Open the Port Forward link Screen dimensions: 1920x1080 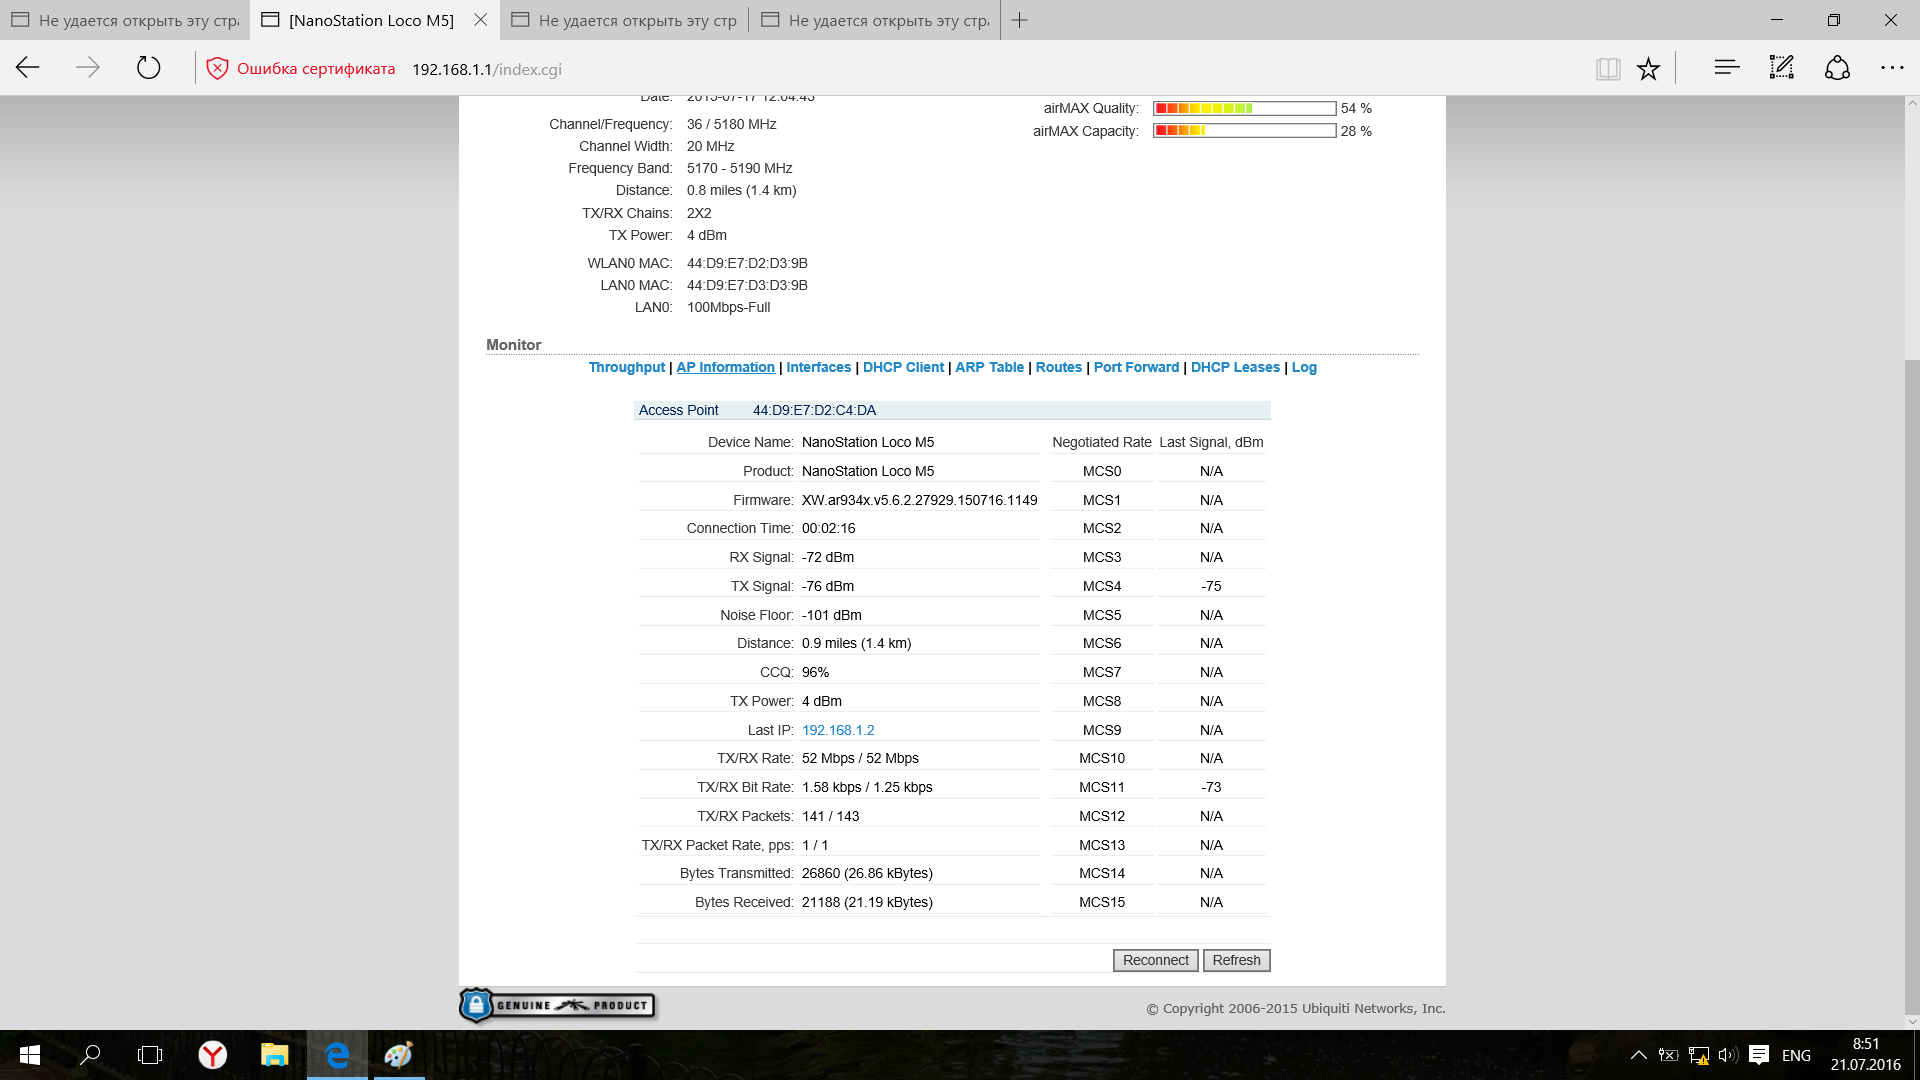pyautogui.click(x=1136, y=367)
